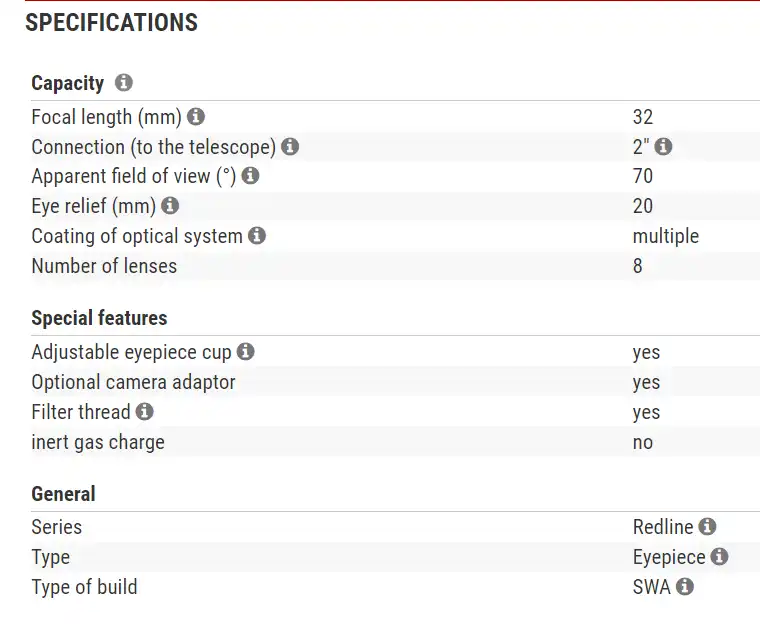
Task: Click the SPECIFICATIONS heading
Action: [x=111, y=23]
